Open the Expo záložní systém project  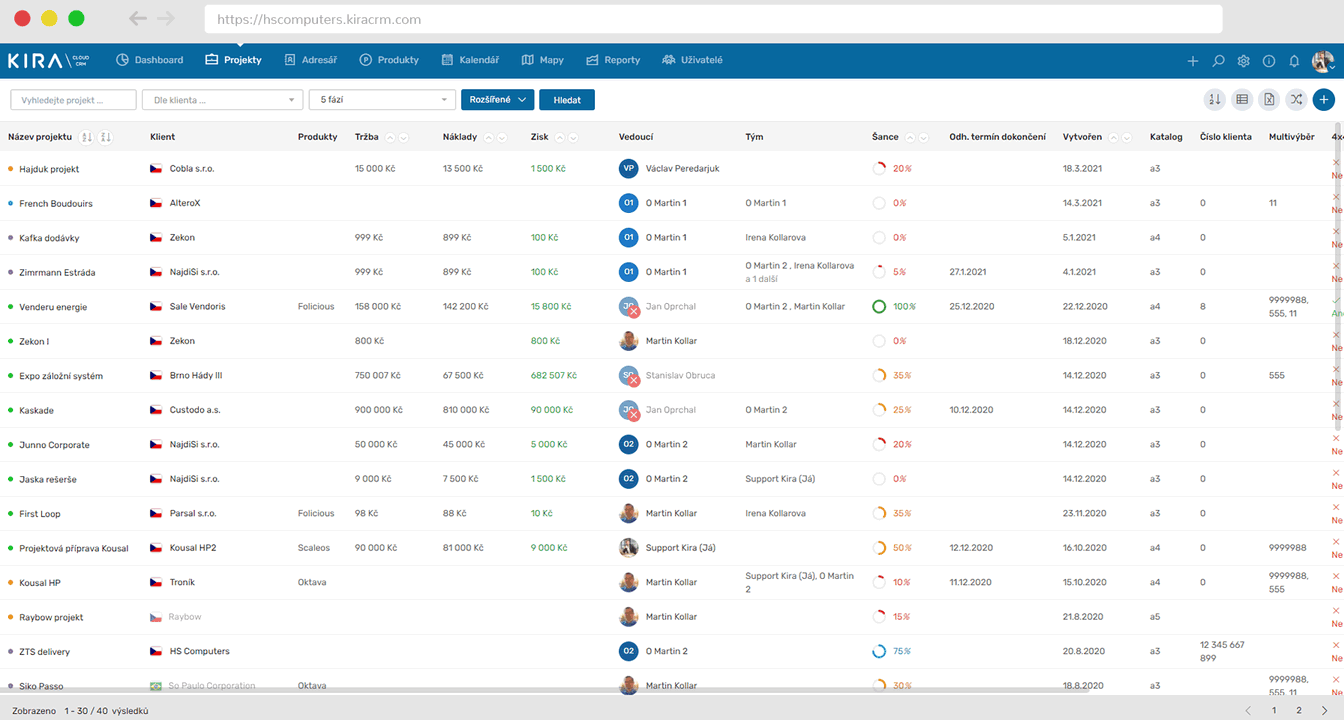(x=61, y=376)
